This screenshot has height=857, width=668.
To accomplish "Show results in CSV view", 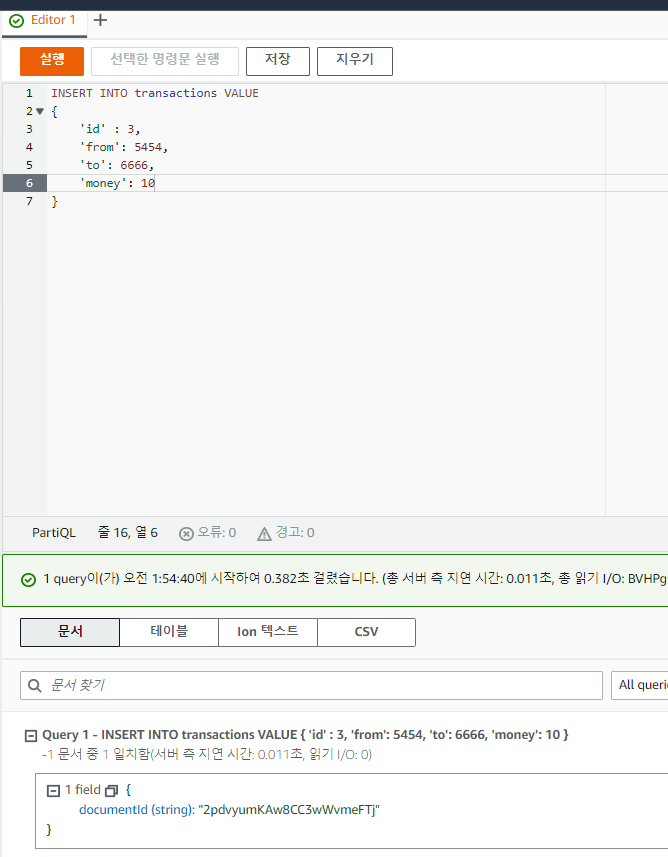I will (x=366, y=632).
